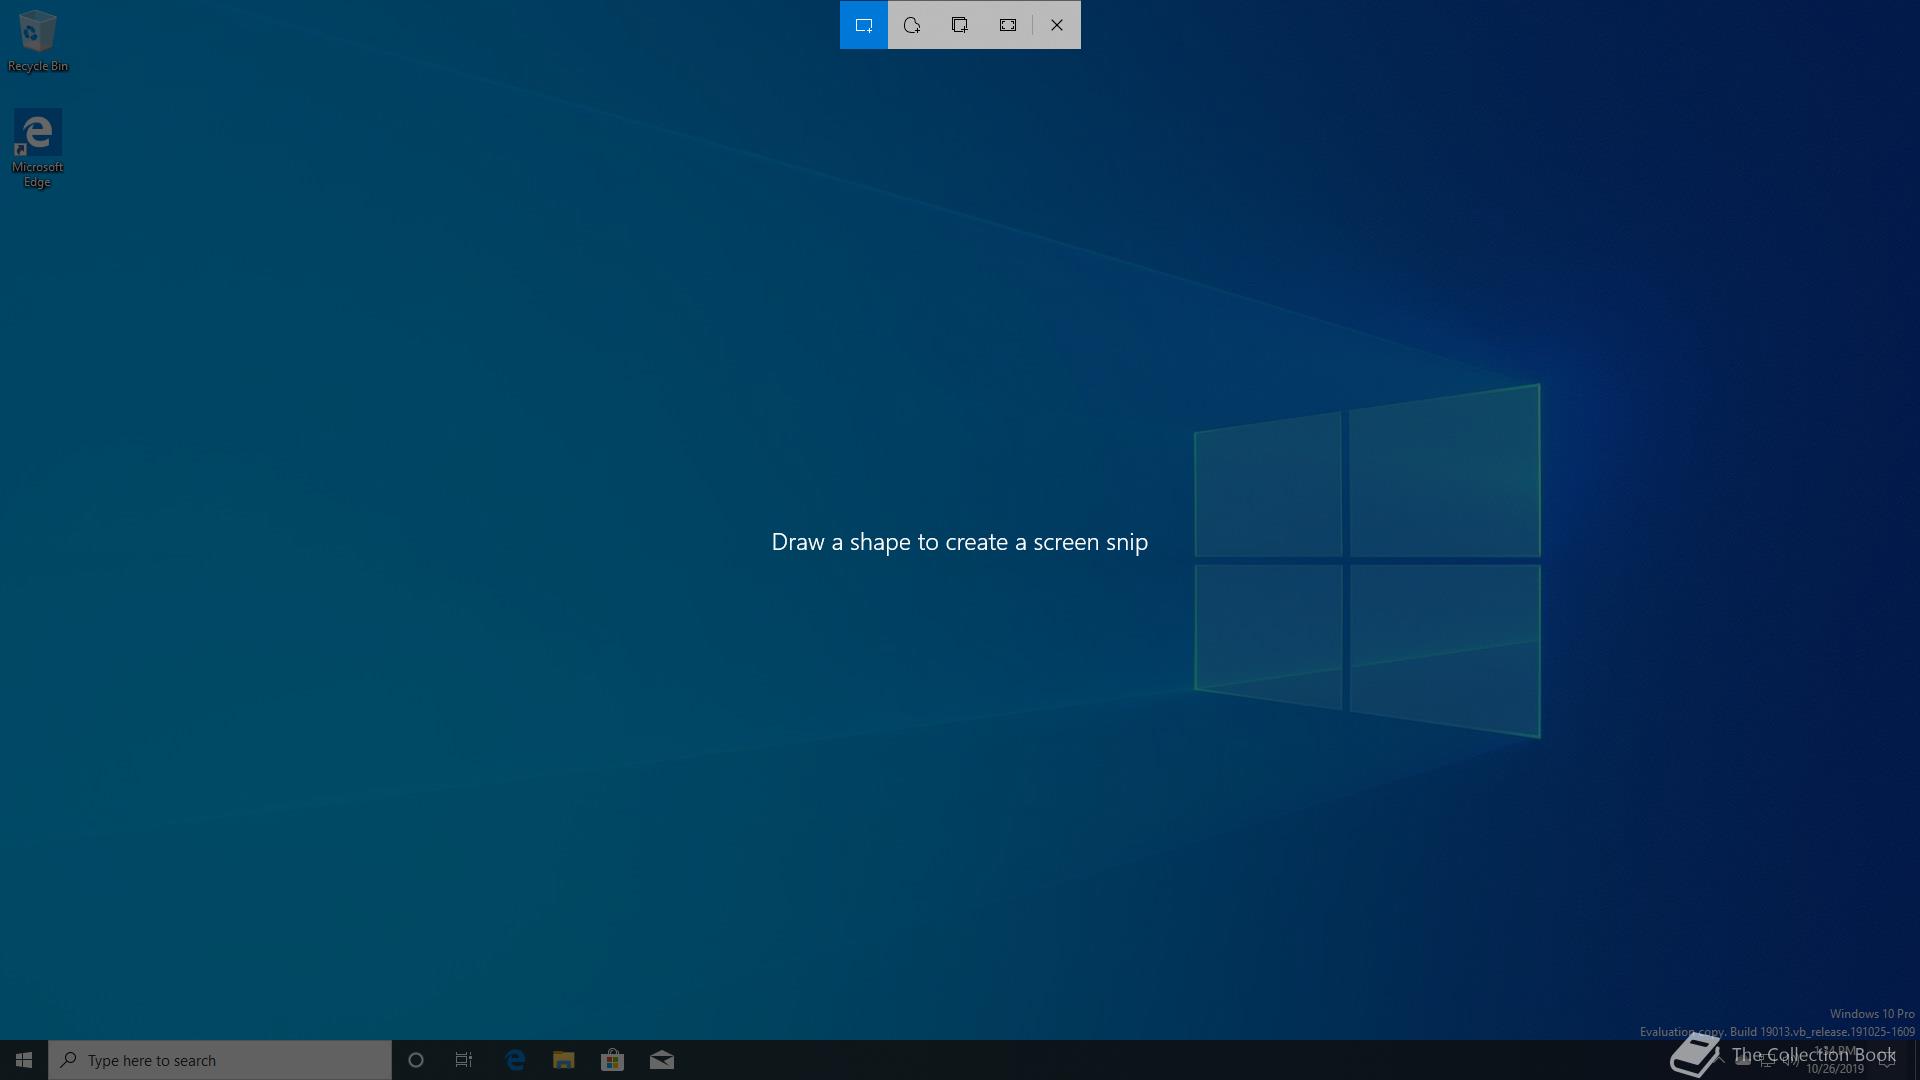Close the snipping toolbar

(x=1057, y=25)
